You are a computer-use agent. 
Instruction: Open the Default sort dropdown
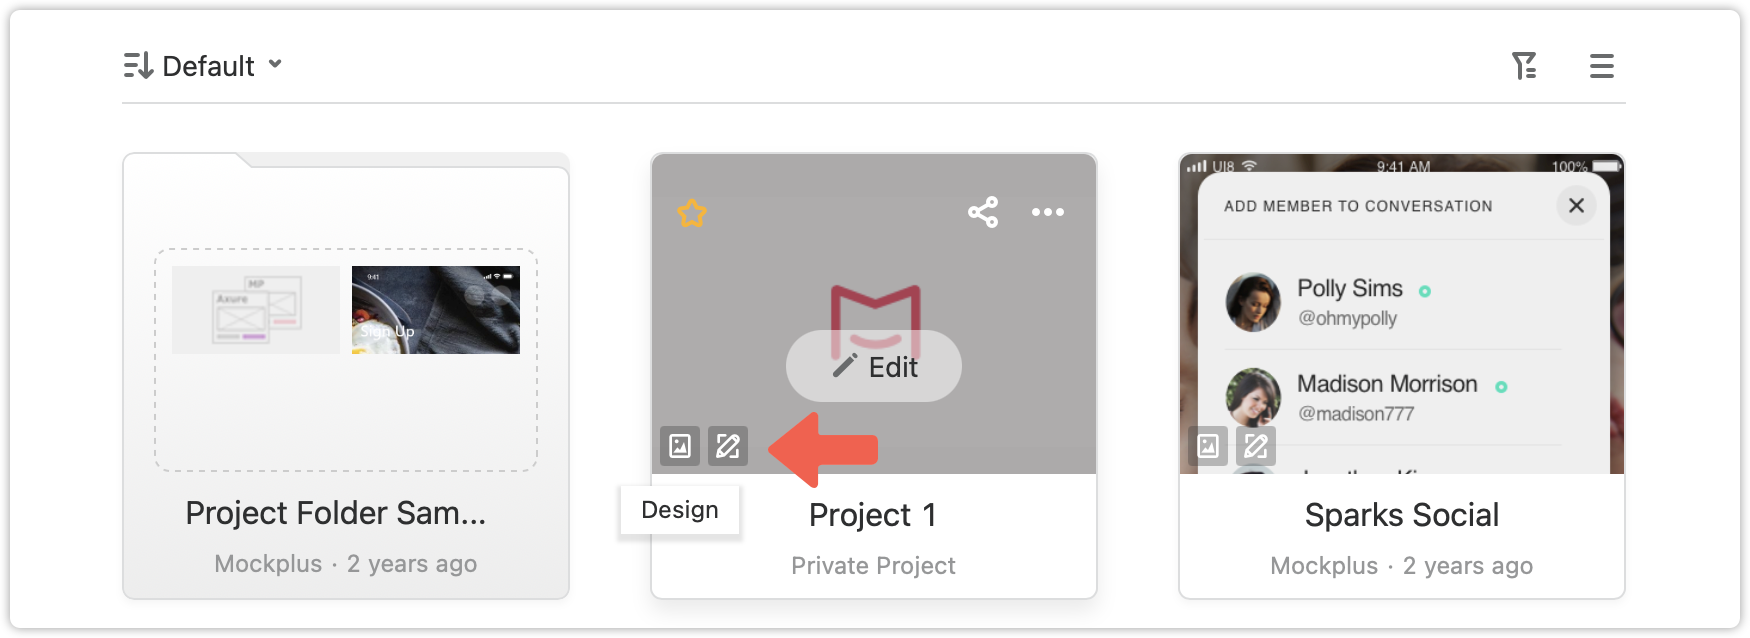[x=203, y=66]
